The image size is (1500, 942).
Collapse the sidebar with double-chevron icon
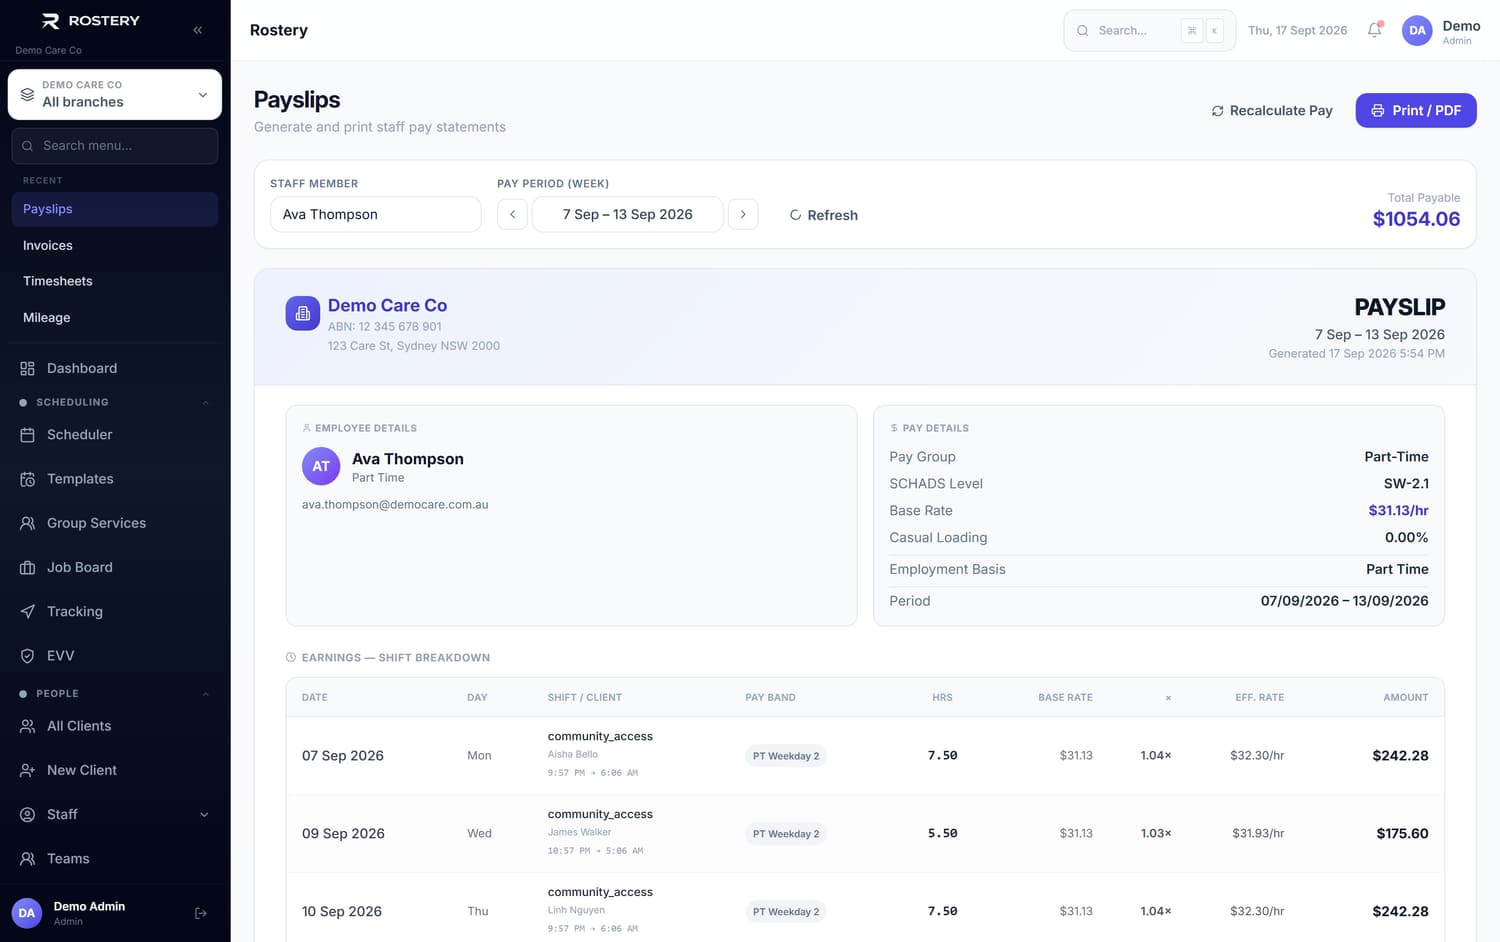198,30
